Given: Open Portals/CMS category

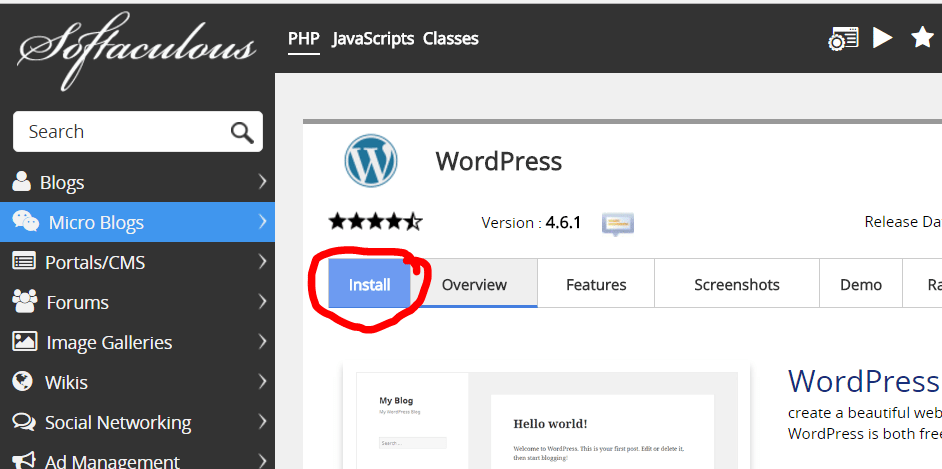Looking at the screenshot, I should [95, 262].
